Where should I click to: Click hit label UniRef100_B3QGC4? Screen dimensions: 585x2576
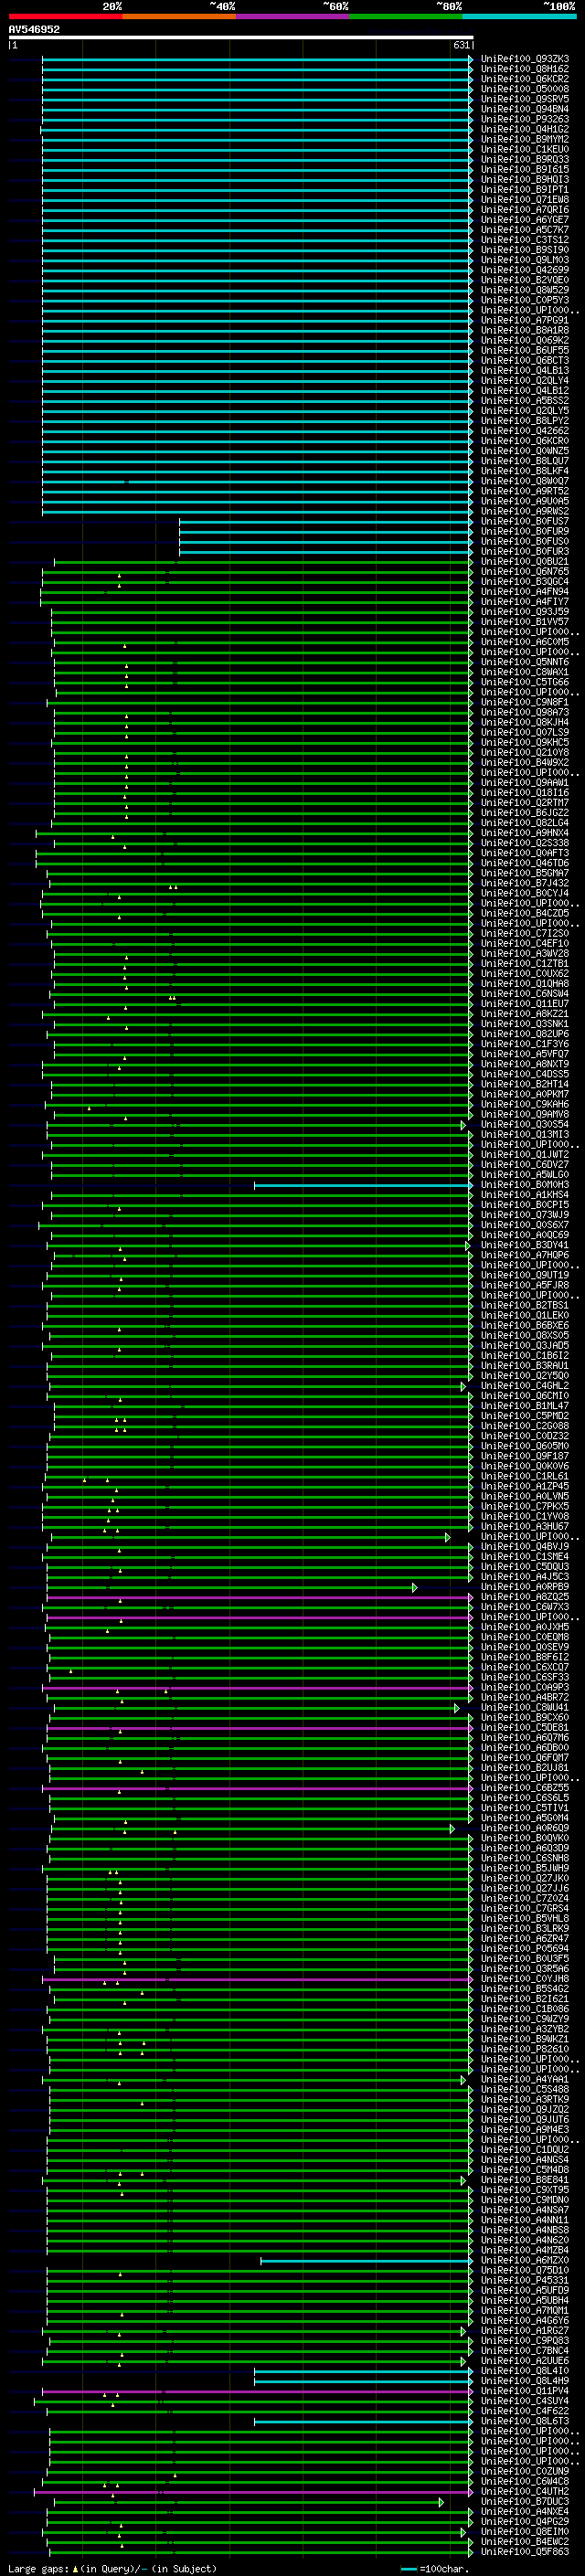click(525, 581)
